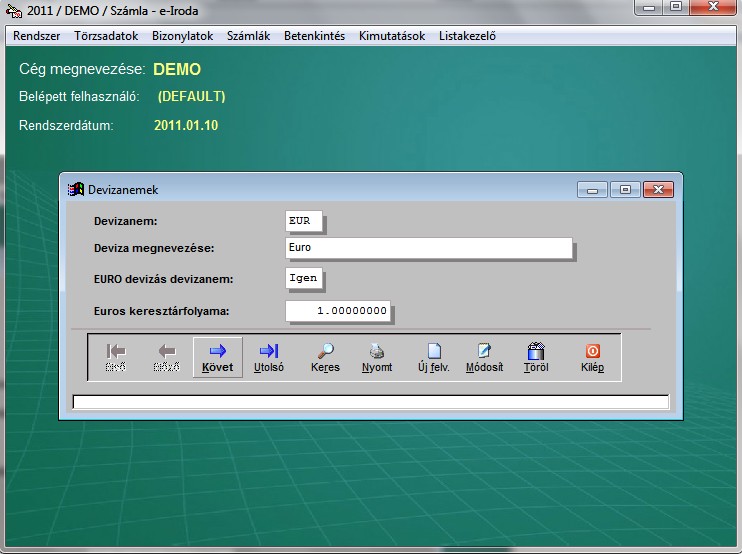
Task: Click the Devizanem field showing EUR
Action: click(304, 220)
